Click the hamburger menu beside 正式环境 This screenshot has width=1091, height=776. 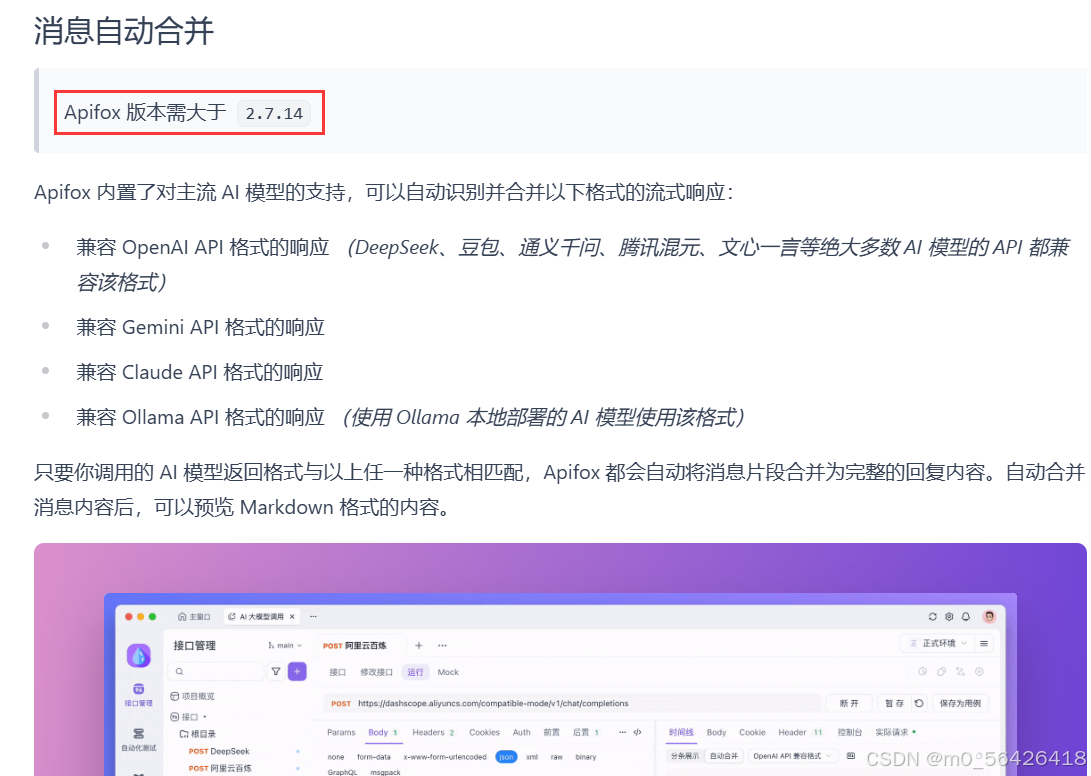(984, 644)
